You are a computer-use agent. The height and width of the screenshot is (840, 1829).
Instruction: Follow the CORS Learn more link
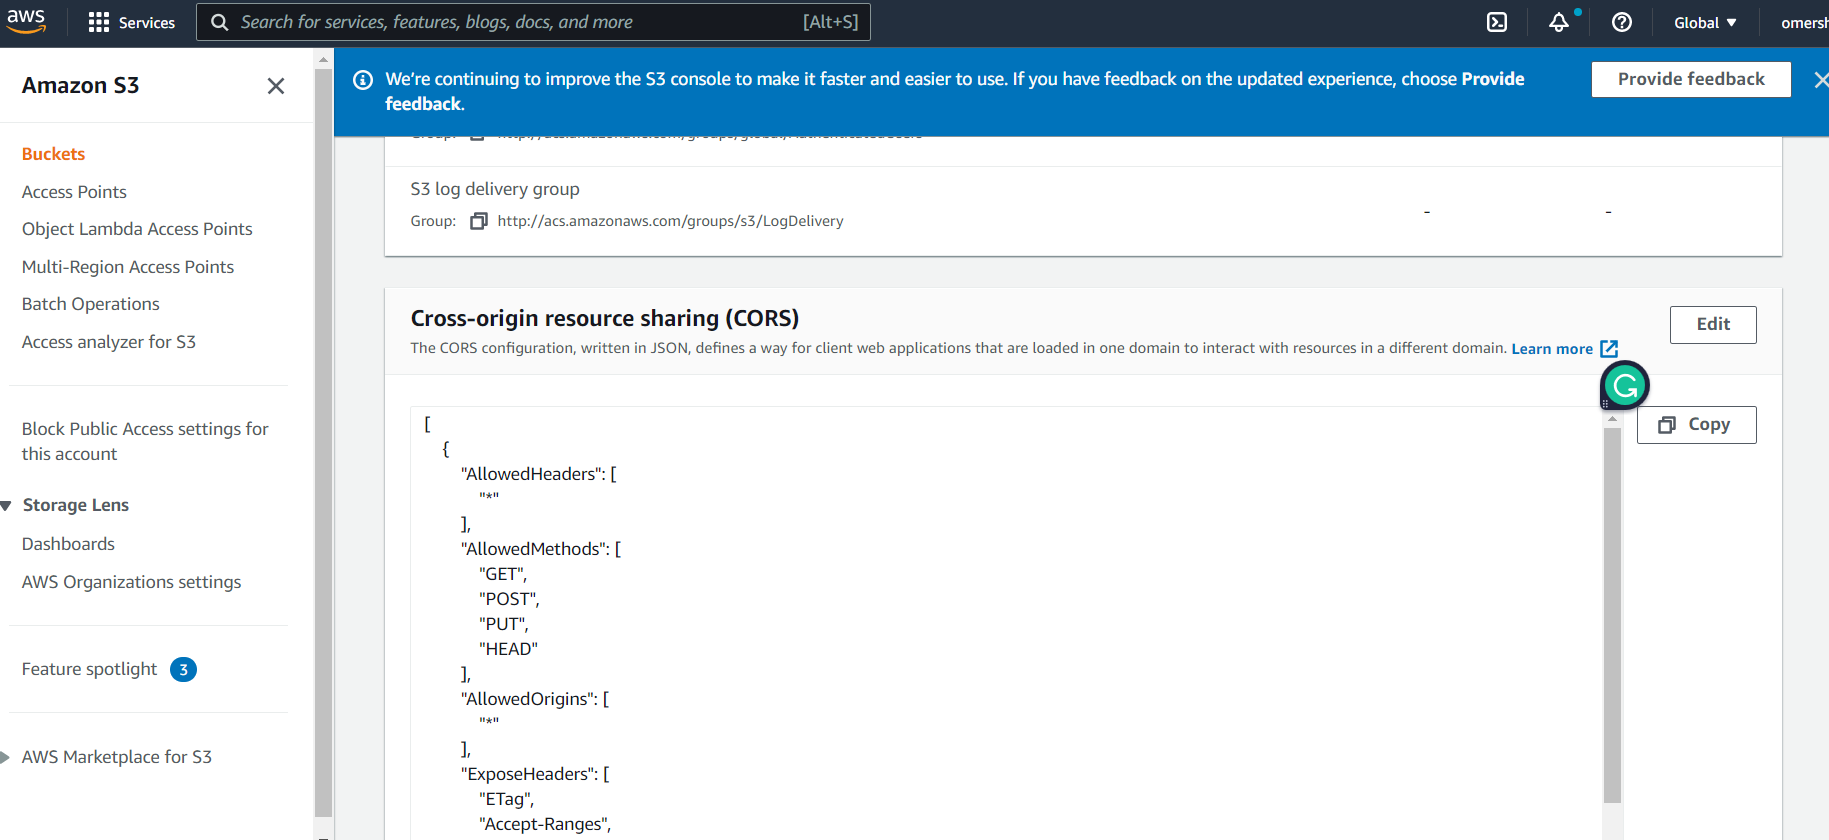point(1552,348)
